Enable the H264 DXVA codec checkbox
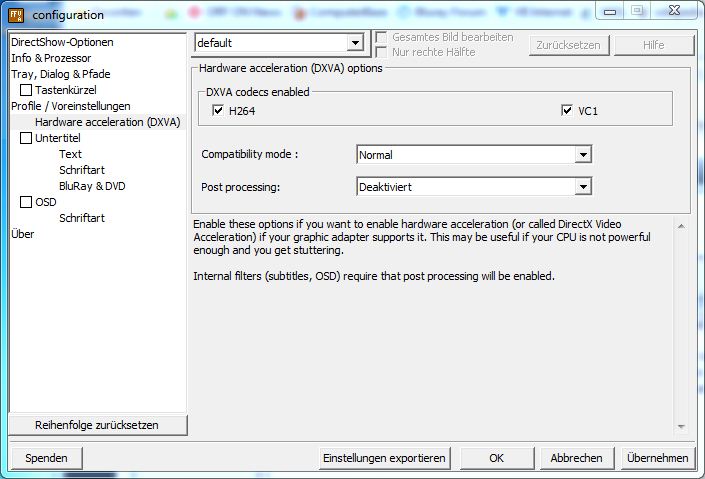705x479 pixels. (x=219, y=111)
